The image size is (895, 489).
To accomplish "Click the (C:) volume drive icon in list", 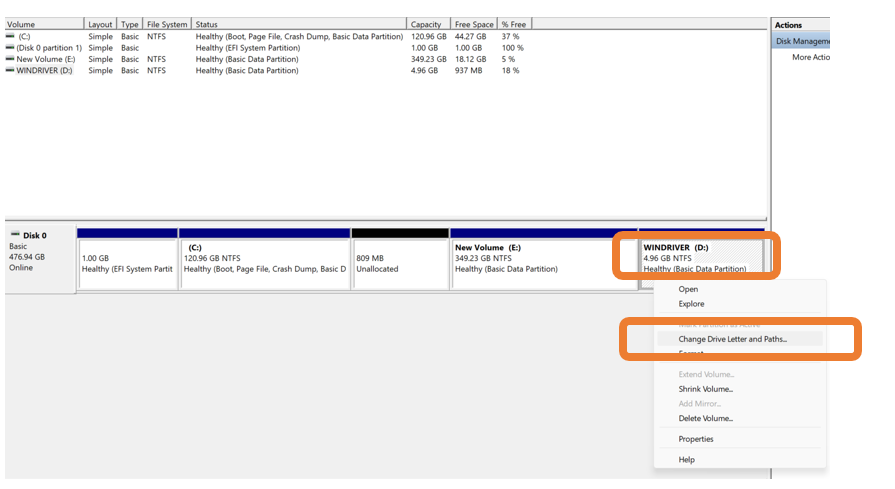I will coord(10,37).
